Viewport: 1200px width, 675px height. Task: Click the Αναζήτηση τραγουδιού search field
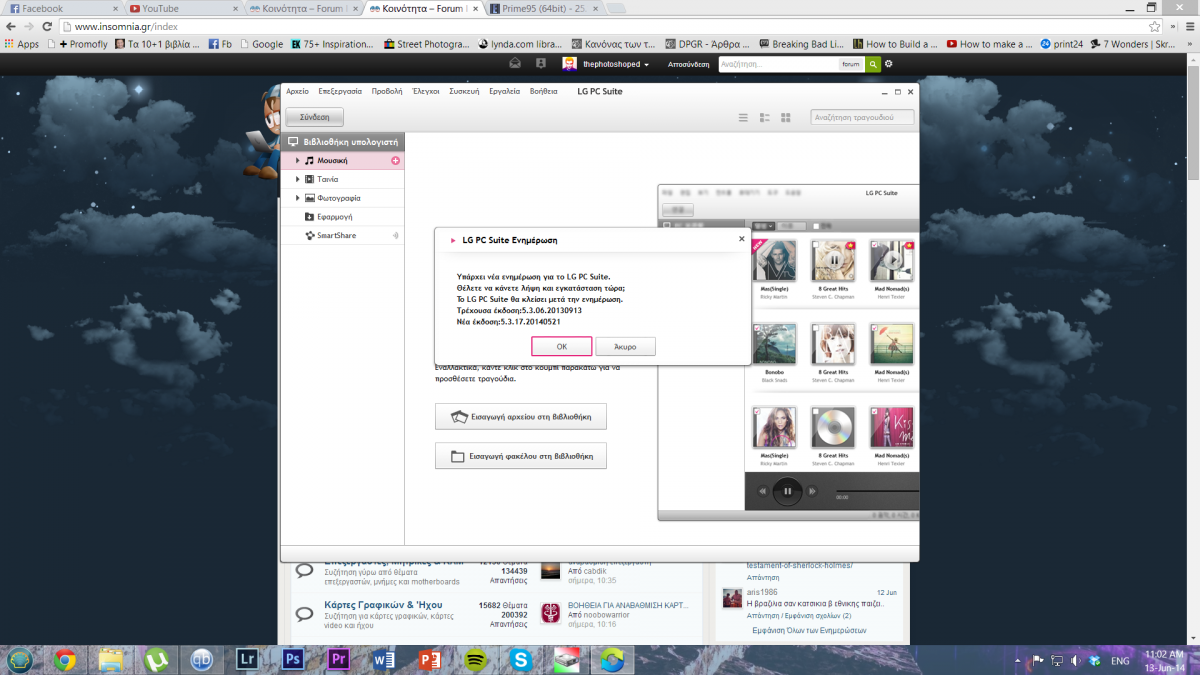[862, 117]
